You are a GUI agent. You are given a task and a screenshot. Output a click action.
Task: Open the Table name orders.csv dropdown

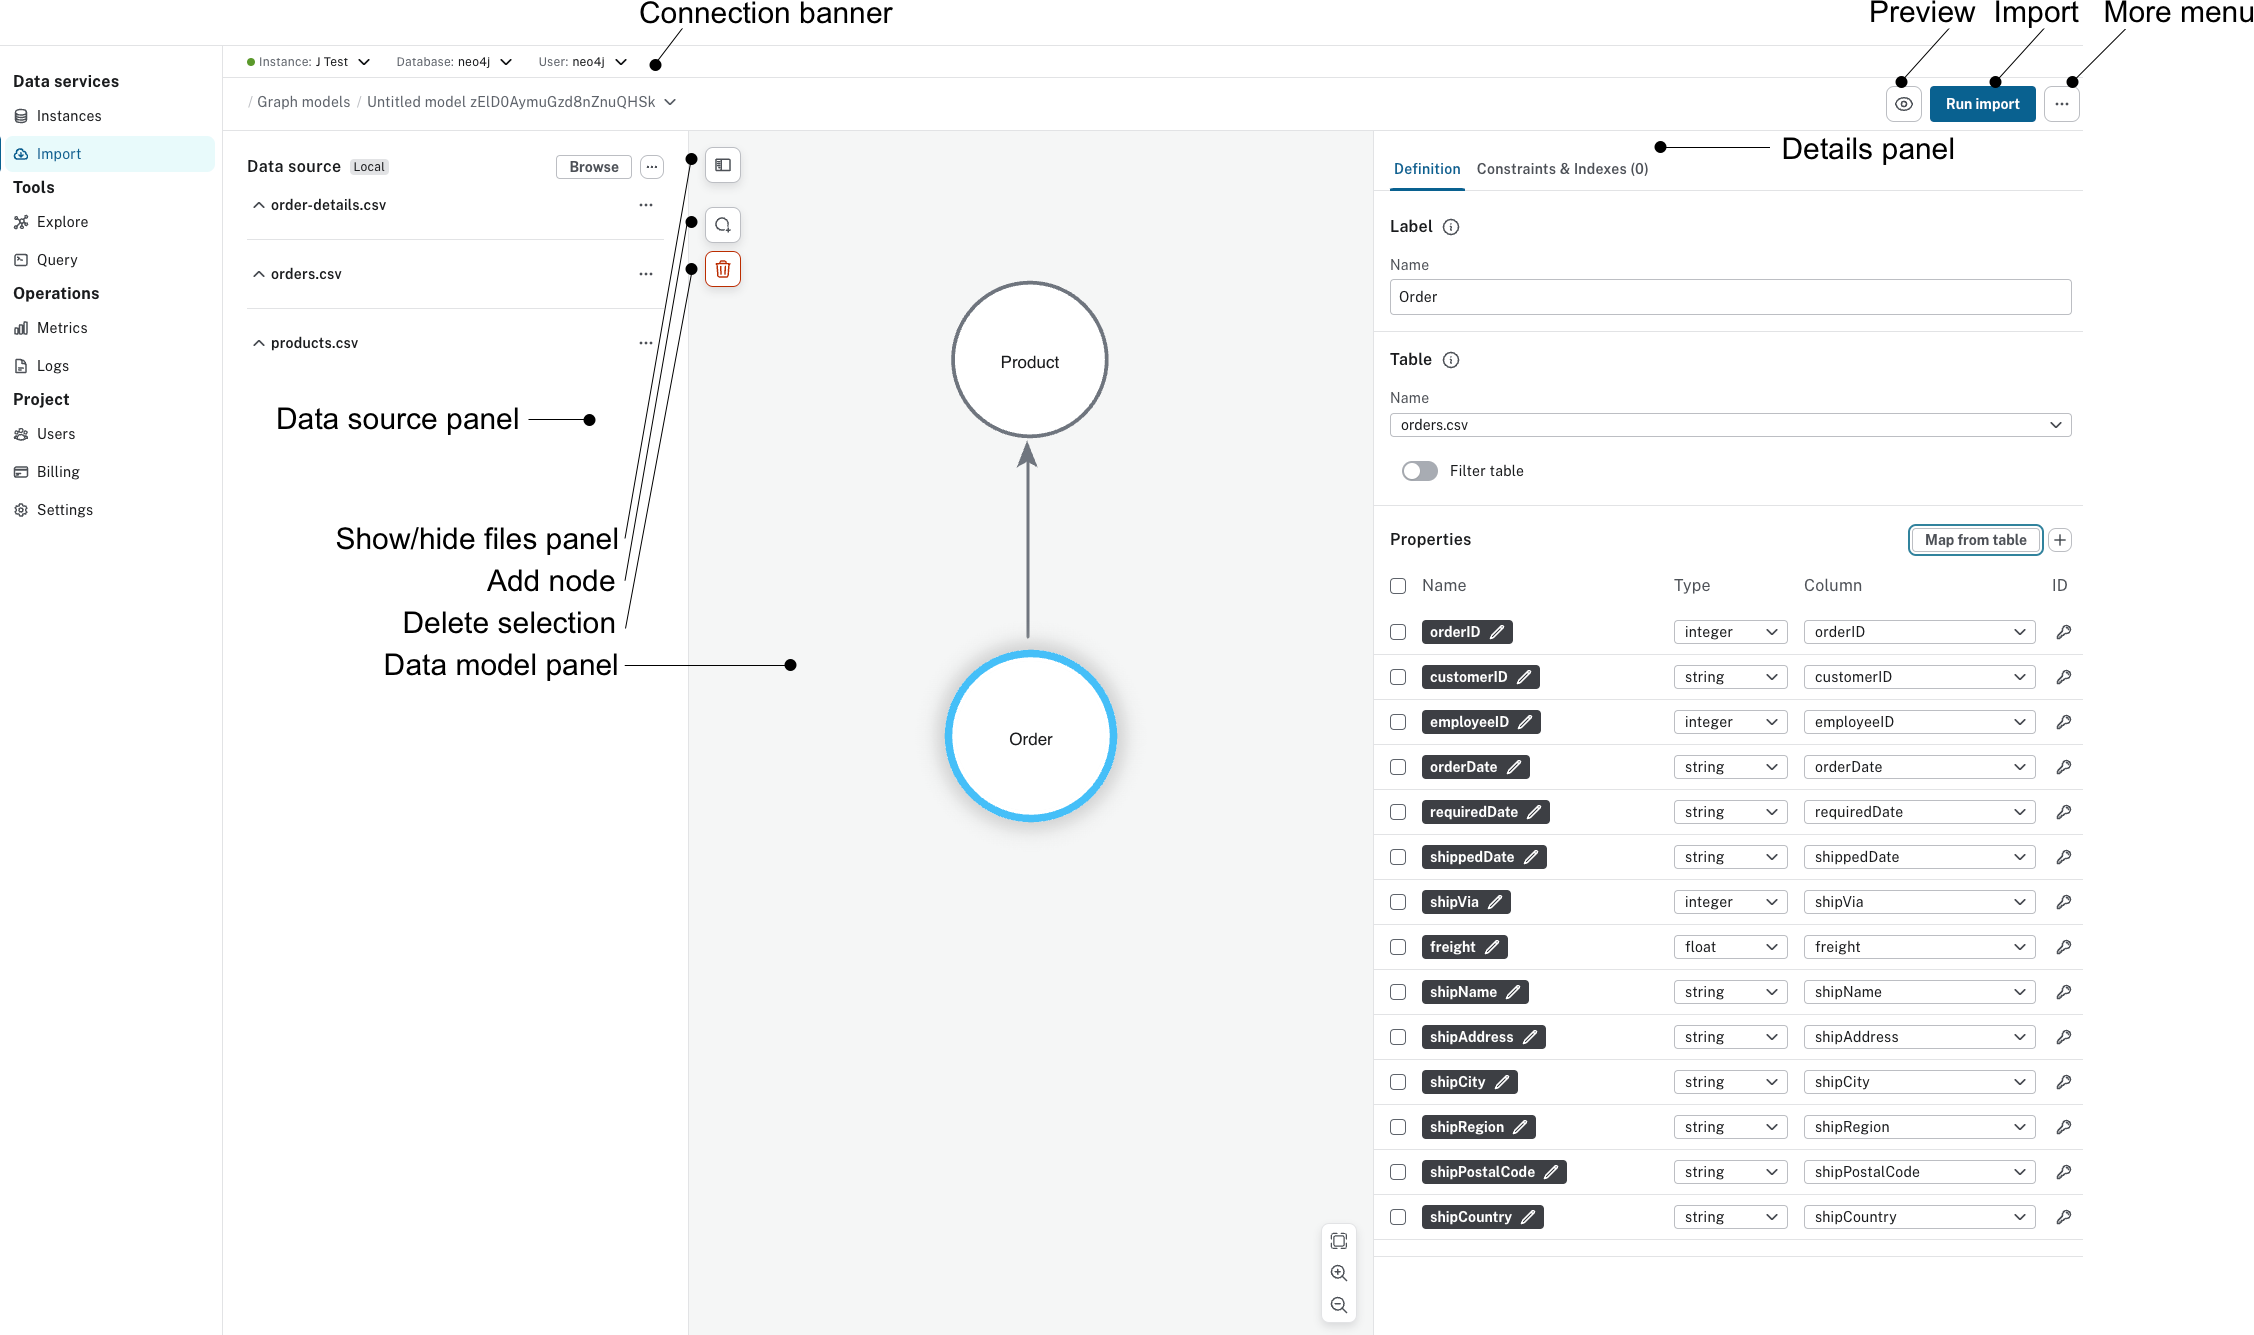click(x=1730, y=425)
